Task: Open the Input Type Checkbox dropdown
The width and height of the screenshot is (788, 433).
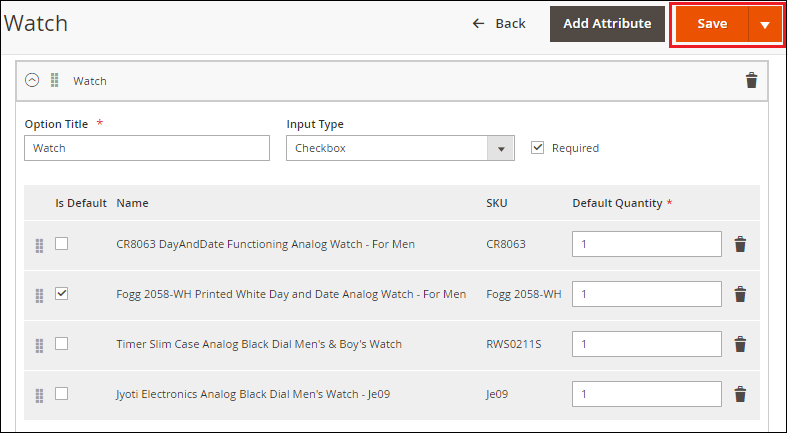Action: [x=400, y=148]
